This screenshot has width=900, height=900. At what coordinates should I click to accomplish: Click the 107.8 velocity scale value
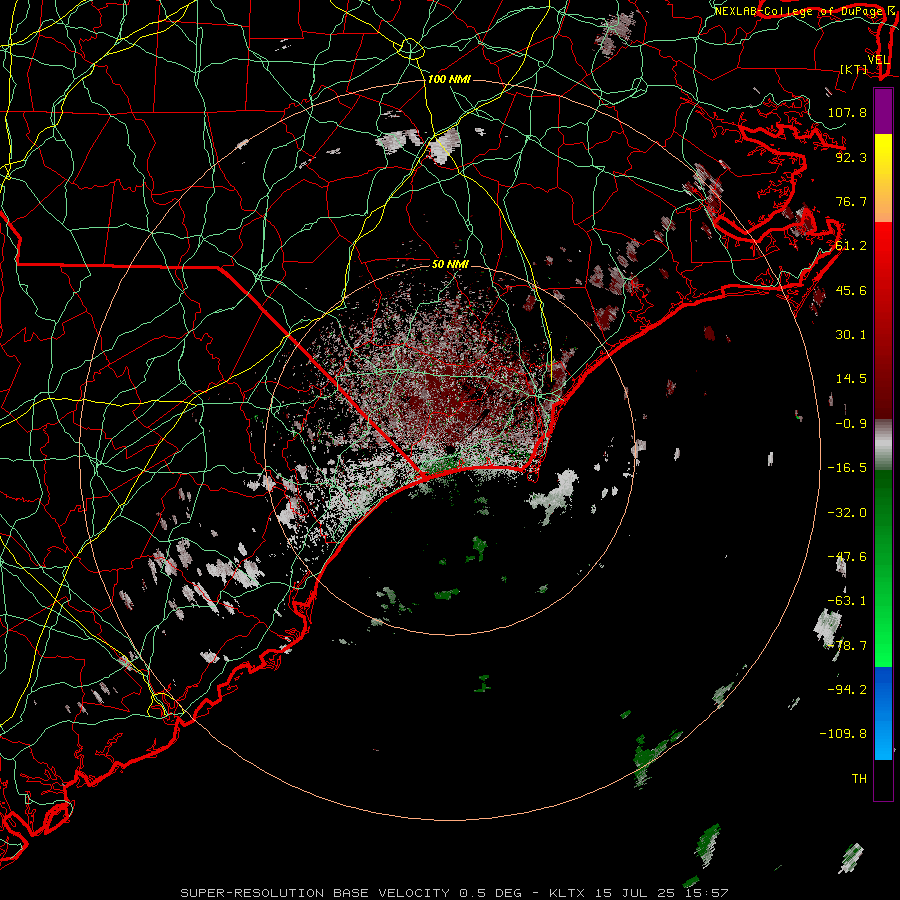pyautogui.click(x=847, y=112)
